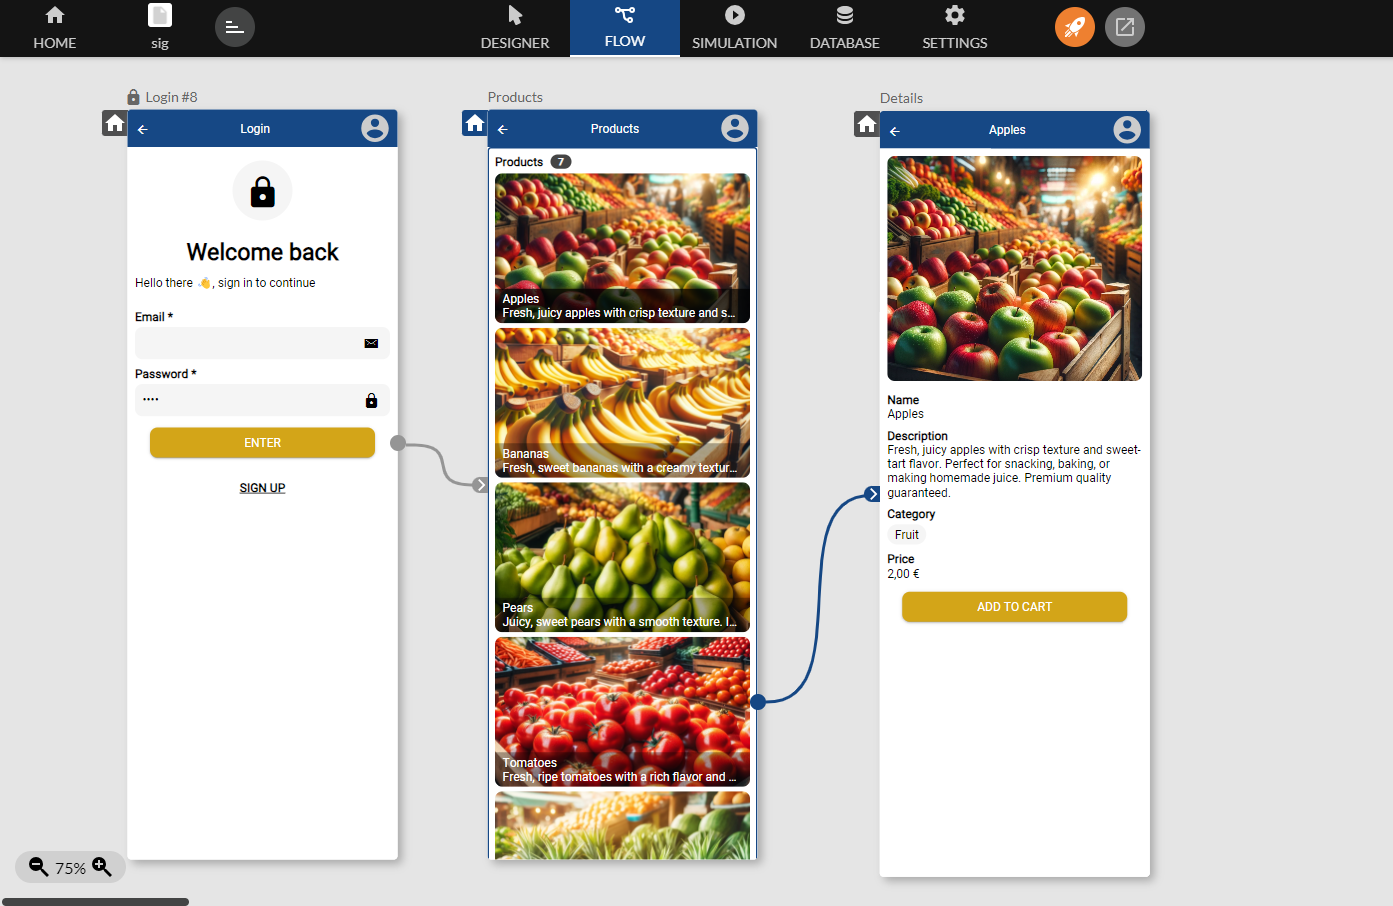The image size is (1393, 906).
Task: Select the Pears product card
Action: tap(622, 557)
